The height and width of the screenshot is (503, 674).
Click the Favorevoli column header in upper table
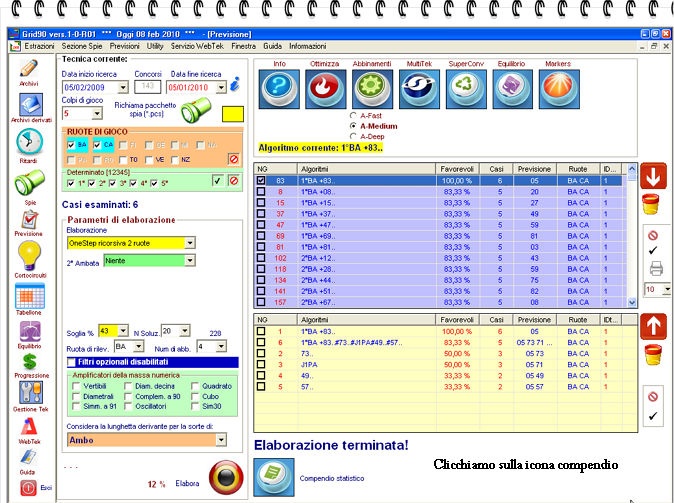click(456, 169)
